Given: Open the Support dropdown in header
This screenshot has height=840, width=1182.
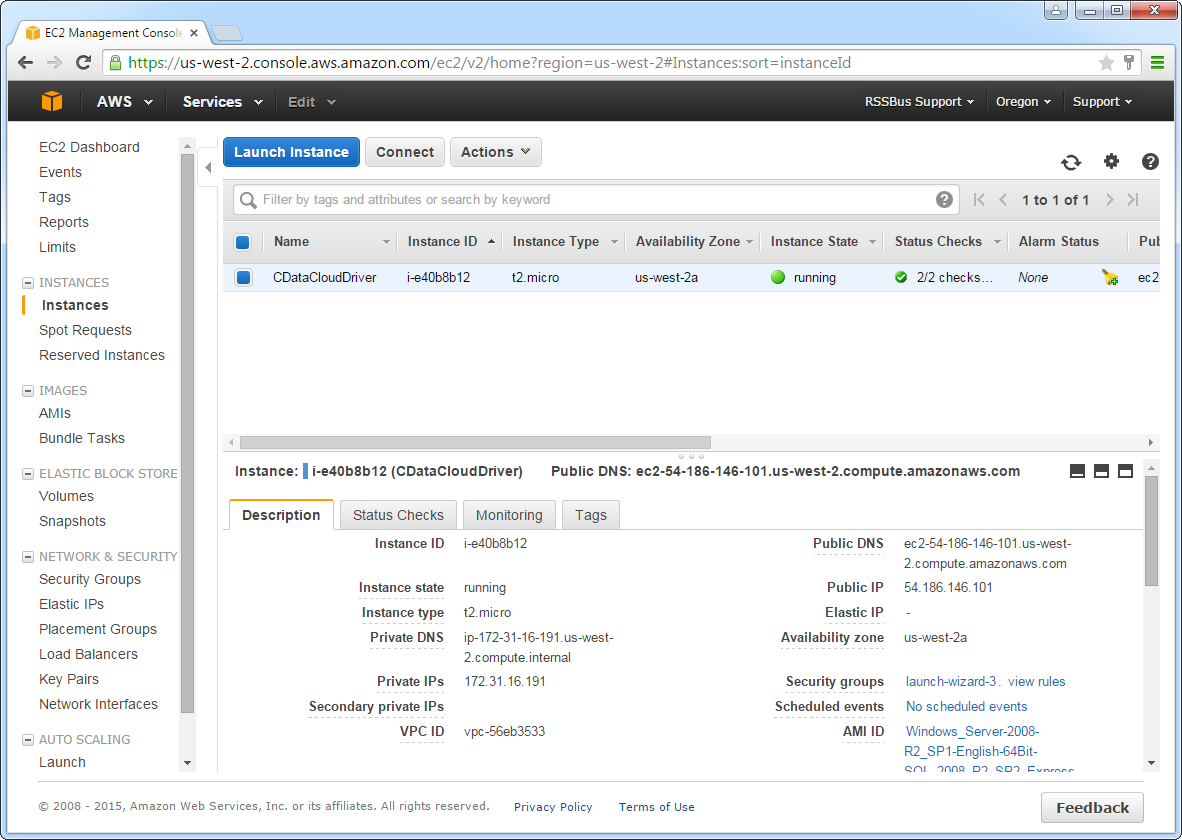Looking at the screenshot, I should pos(1102,102).
